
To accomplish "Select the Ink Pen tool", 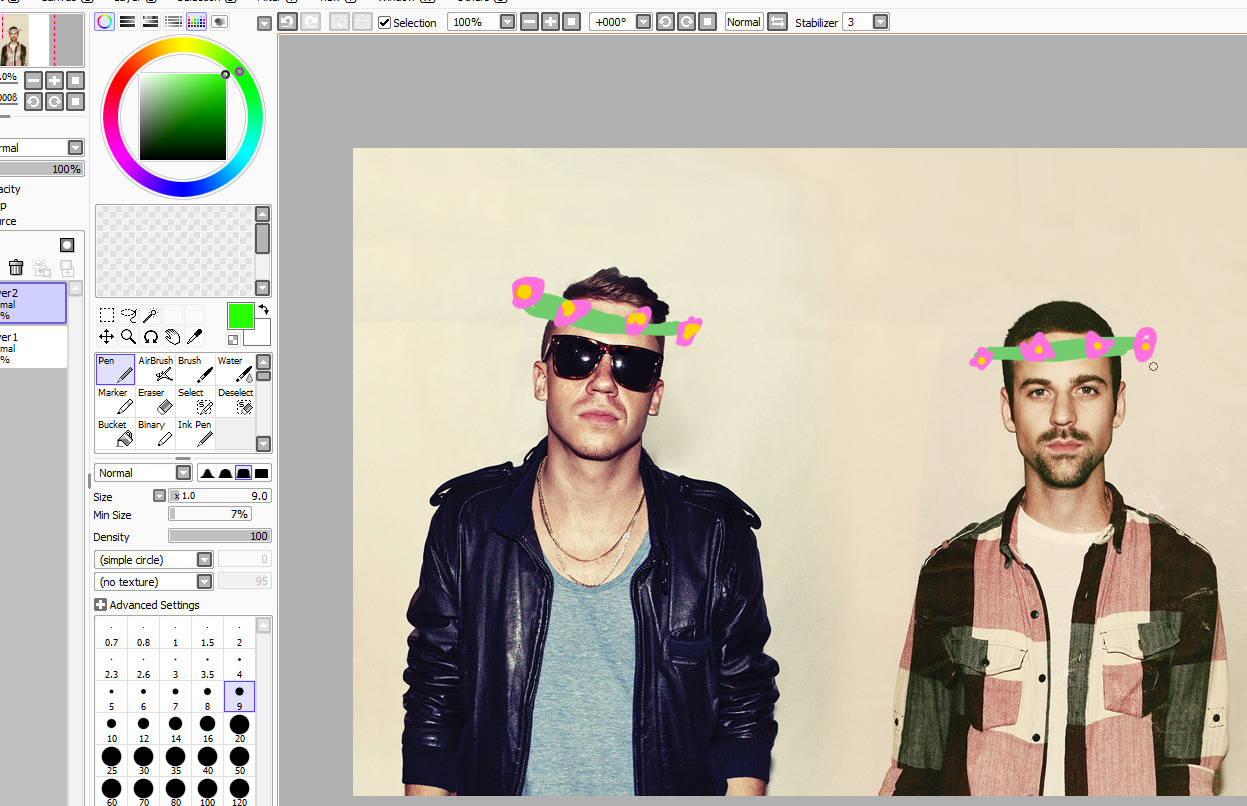I will [x=196, y=433].
